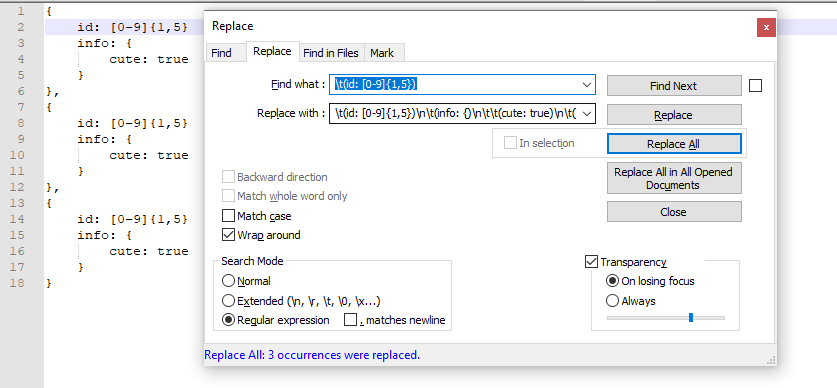Image resolution: width=837 pixels, height=388 pixels.
Task: Select Always transparency option
Action: click(x=612, y=301)
